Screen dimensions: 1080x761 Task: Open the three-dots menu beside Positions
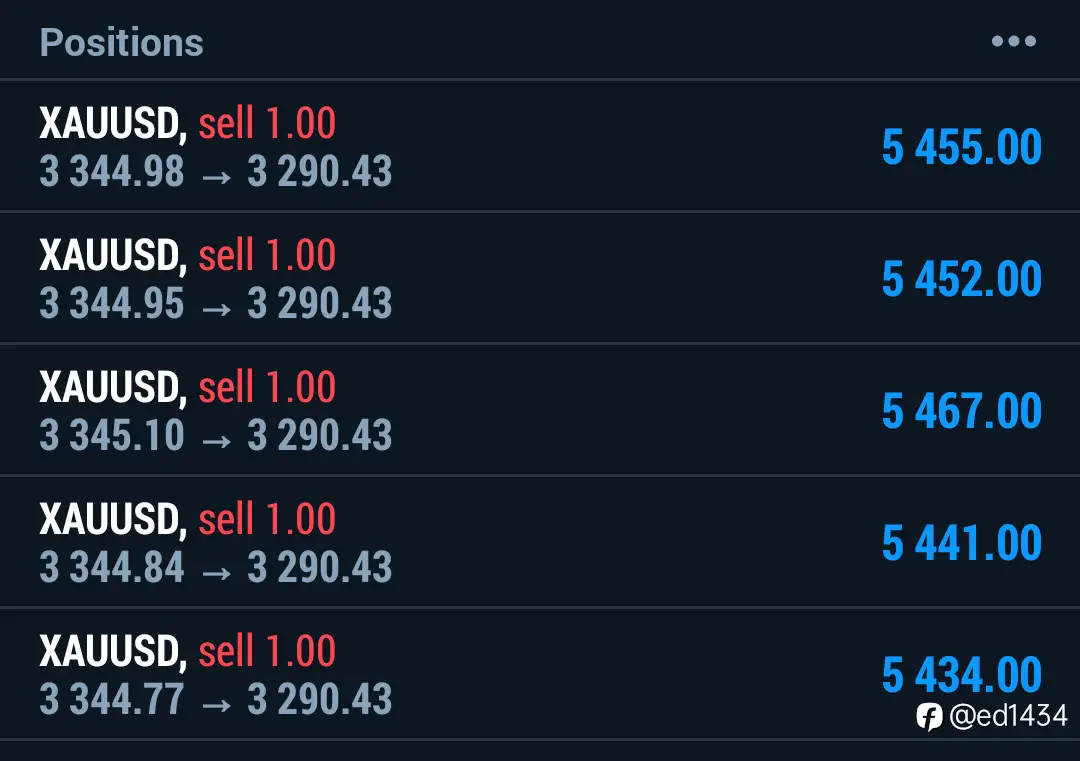pos(1013,41)
